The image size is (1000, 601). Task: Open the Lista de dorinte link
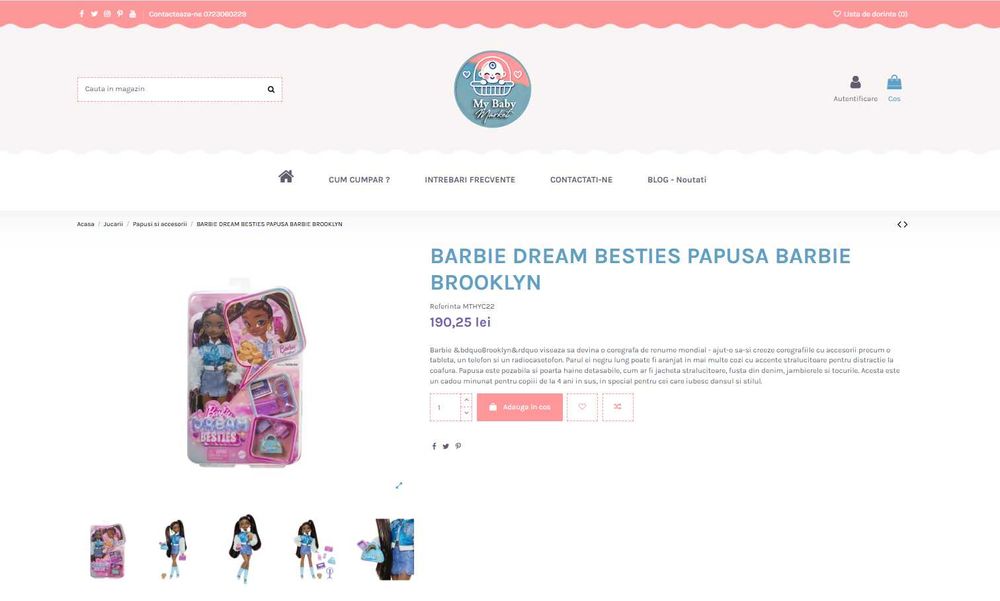(x=871, y=13)
